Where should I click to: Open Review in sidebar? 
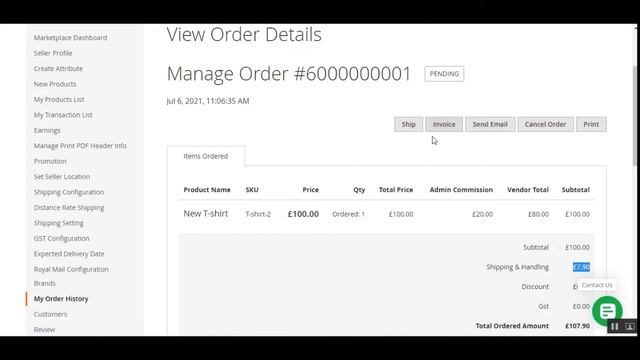(44, 329)
